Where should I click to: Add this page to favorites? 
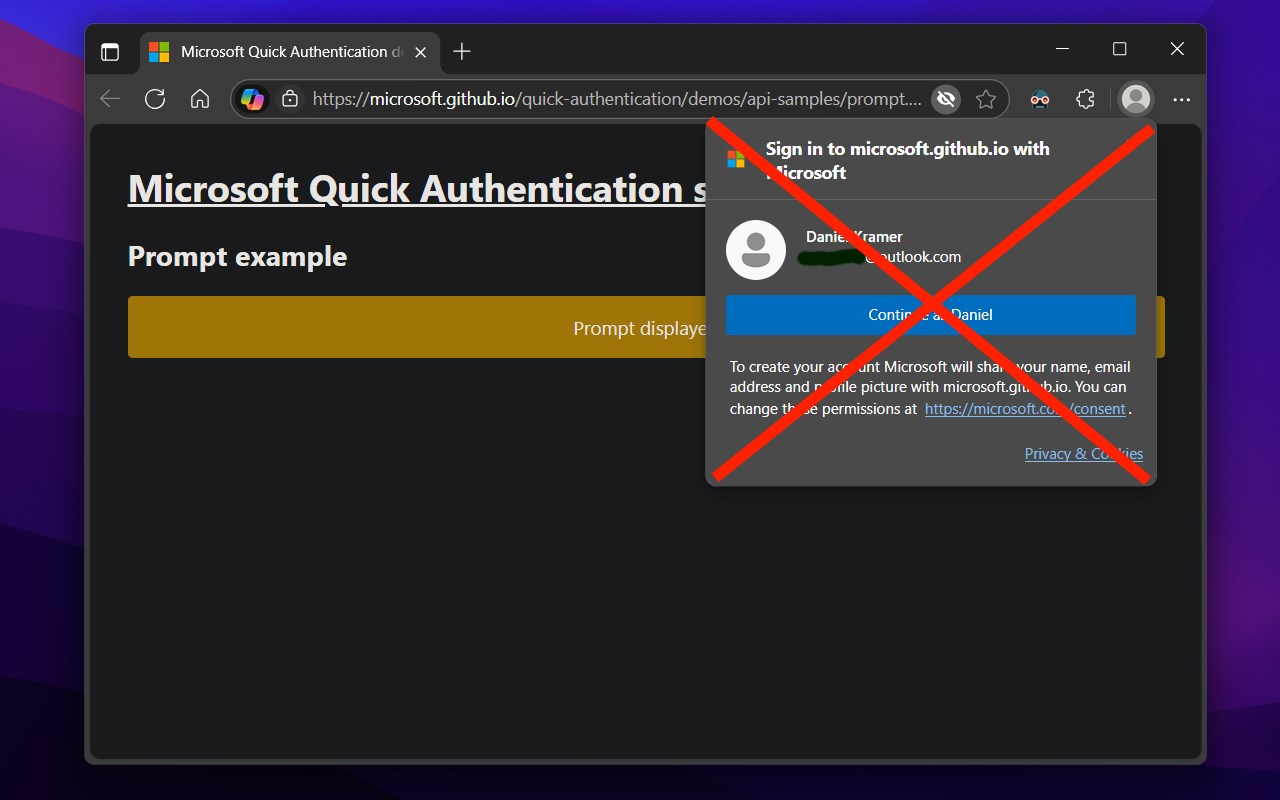[986, 99]
